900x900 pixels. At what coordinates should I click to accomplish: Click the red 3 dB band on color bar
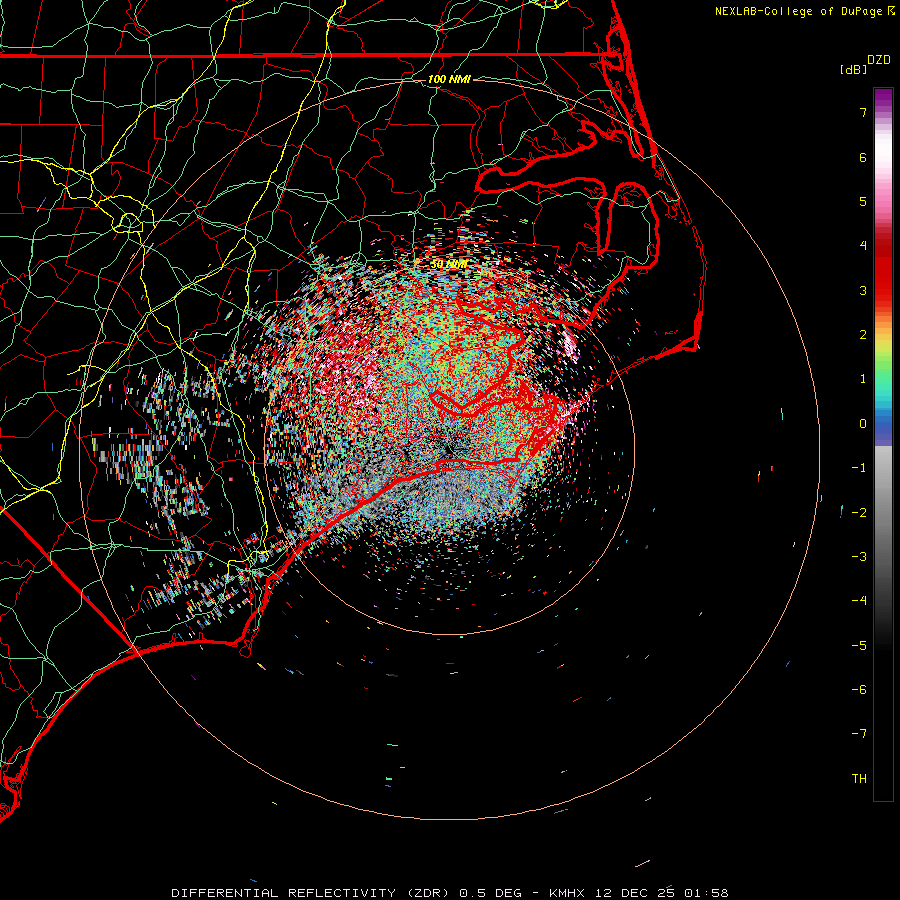(883, 290)
